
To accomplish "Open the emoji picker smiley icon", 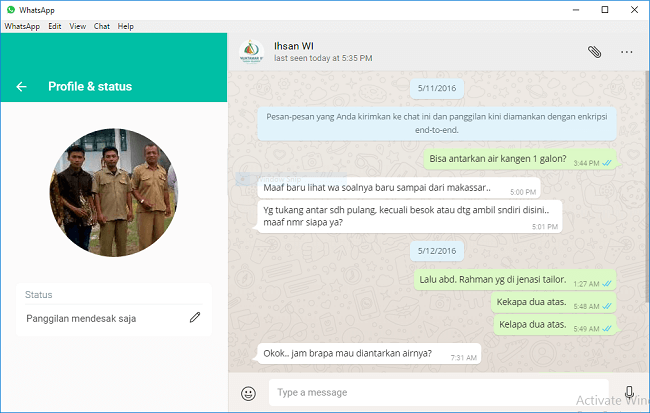I will click(248, 393).
